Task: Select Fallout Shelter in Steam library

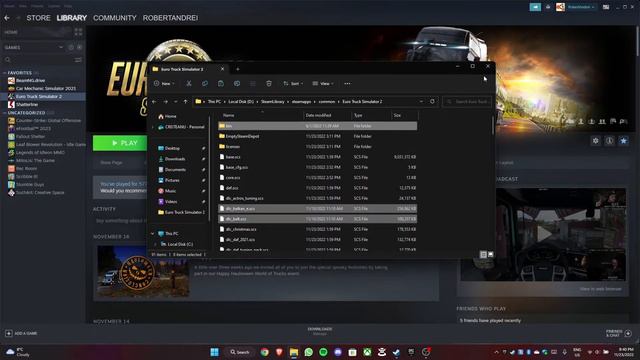Action: (x=30, y=137)
